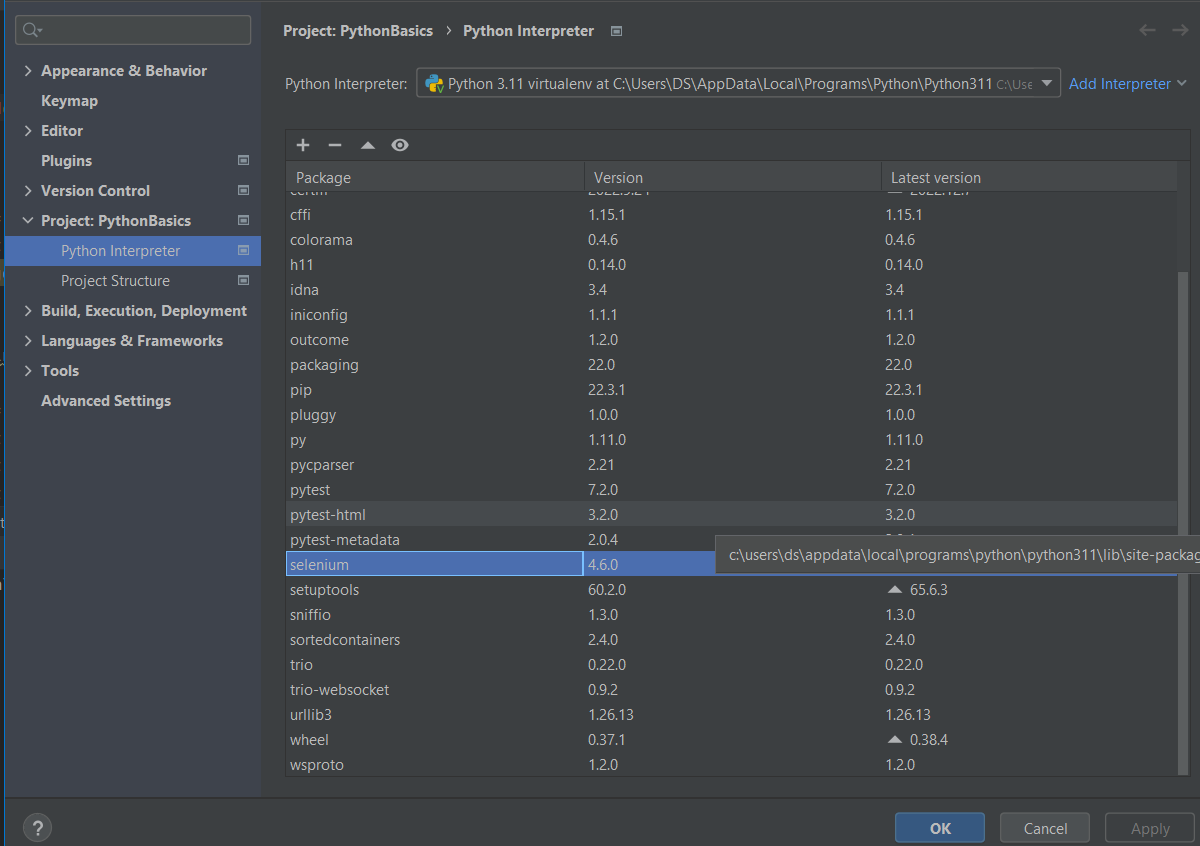Click the plus icon to install a package

coord(303,145)
